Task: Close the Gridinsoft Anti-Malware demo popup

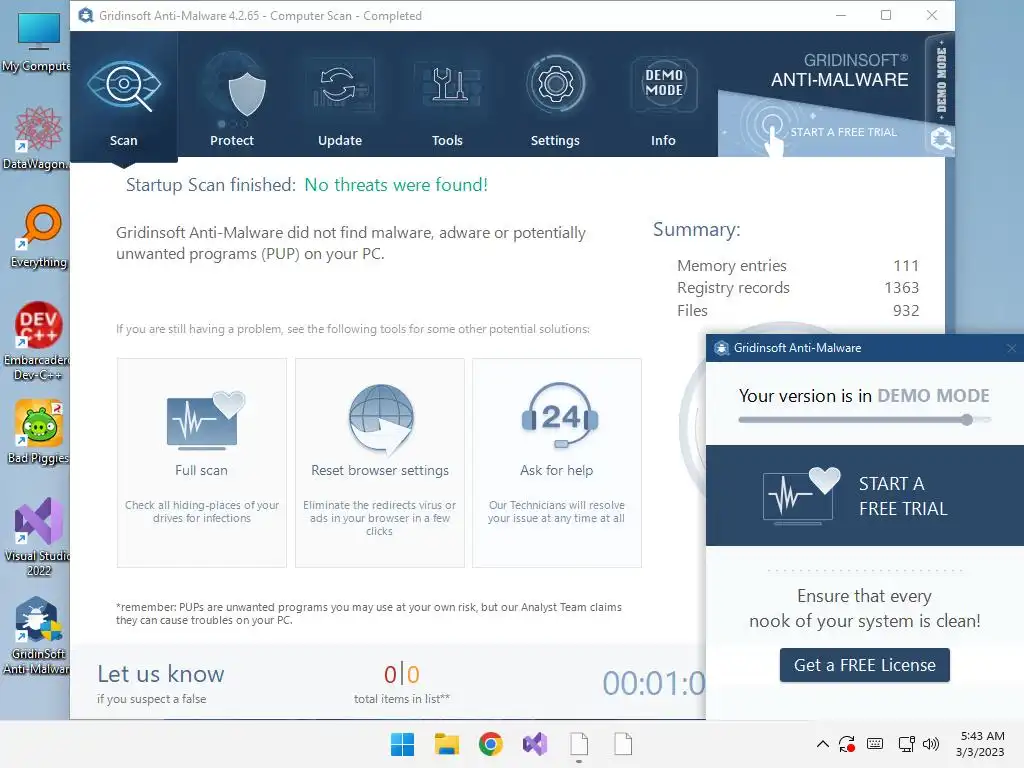Action: coord(1012,348)
